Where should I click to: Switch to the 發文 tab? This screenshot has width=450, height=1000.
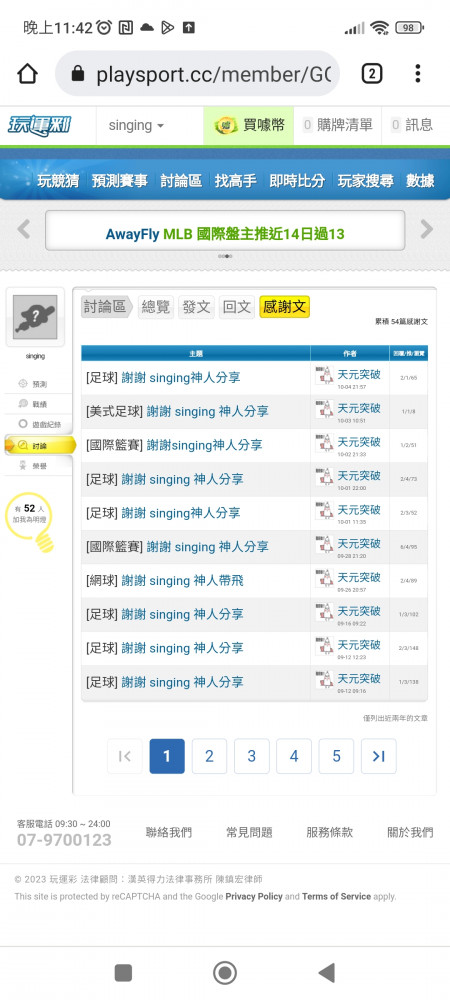coord(196,307)
